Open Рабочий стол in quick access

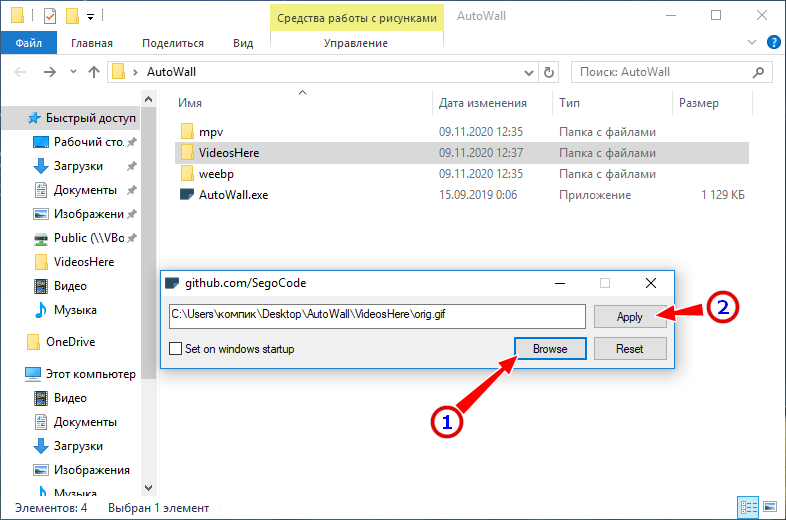pyautogui.click(x=89, y=142)
